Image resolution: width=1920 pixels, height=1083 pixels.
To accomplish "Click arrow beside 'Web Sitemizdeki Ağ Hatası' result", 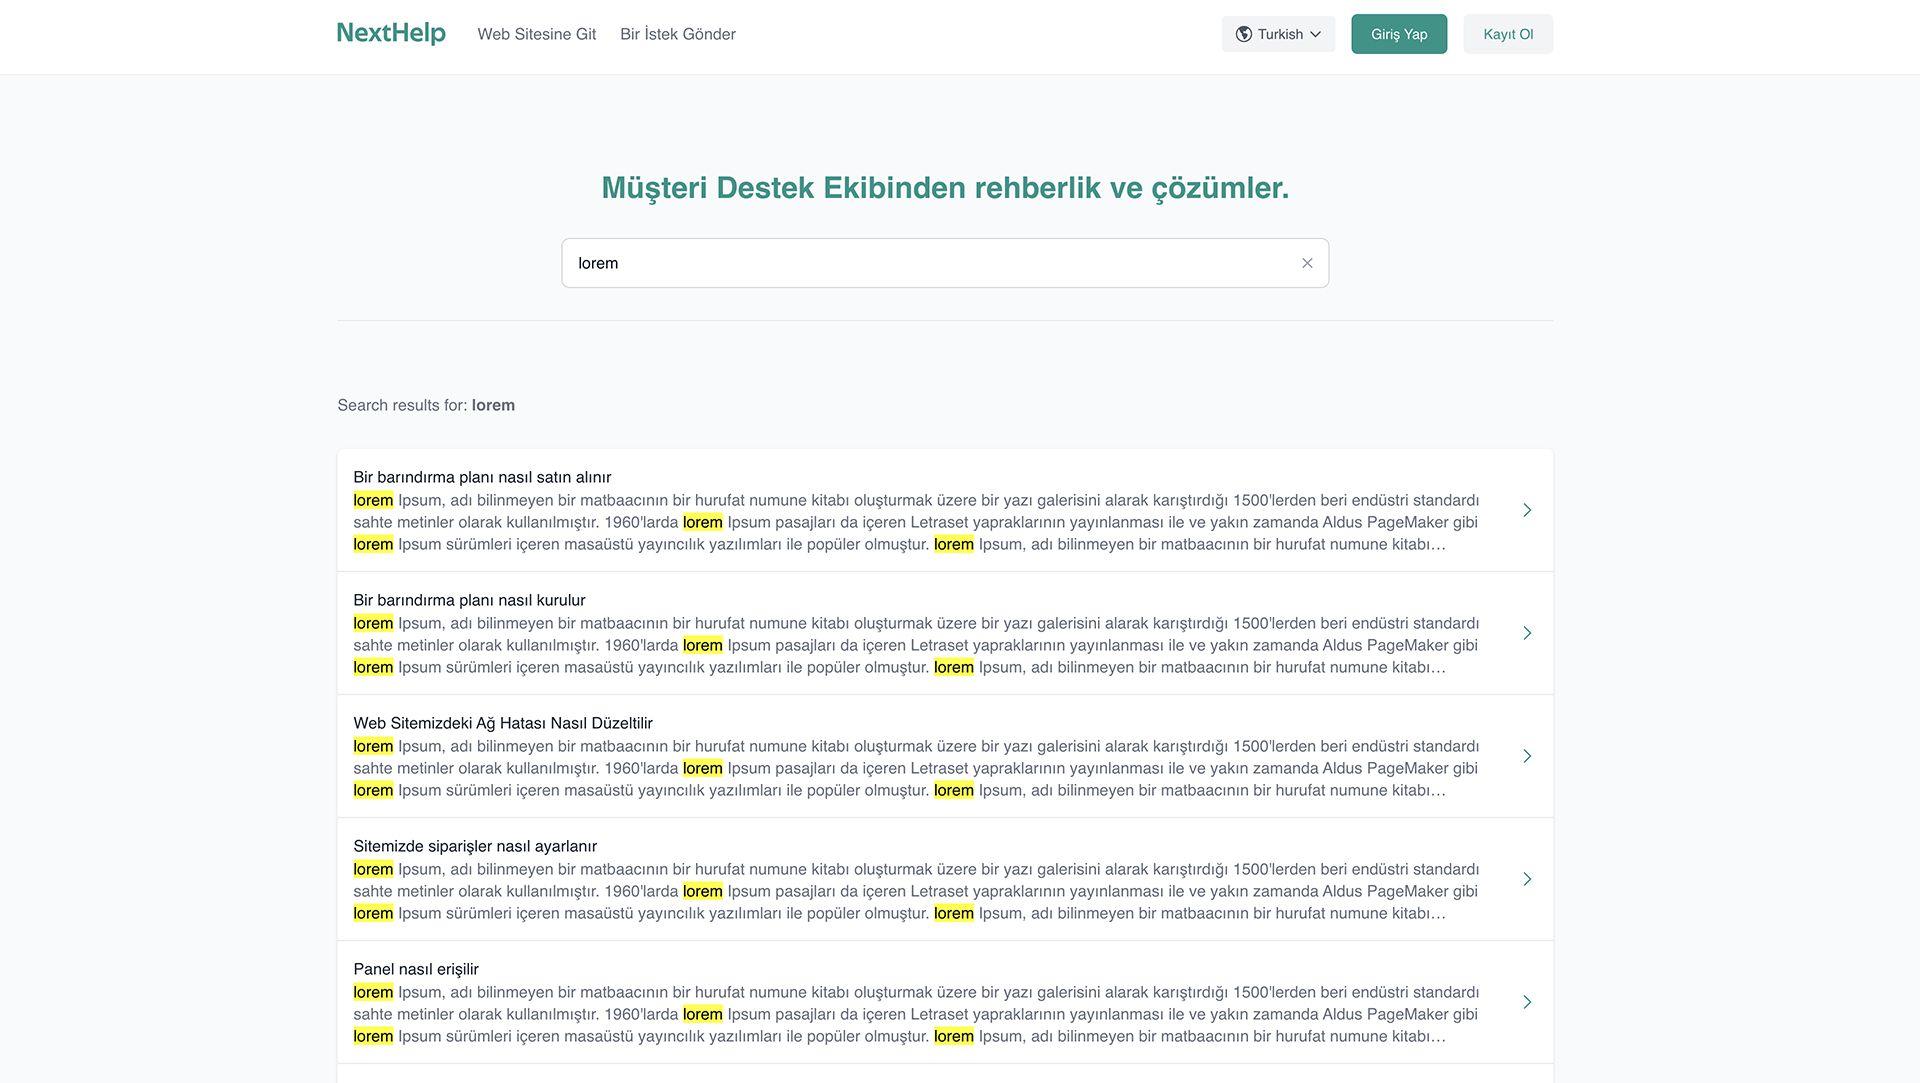I will 1527,756.
